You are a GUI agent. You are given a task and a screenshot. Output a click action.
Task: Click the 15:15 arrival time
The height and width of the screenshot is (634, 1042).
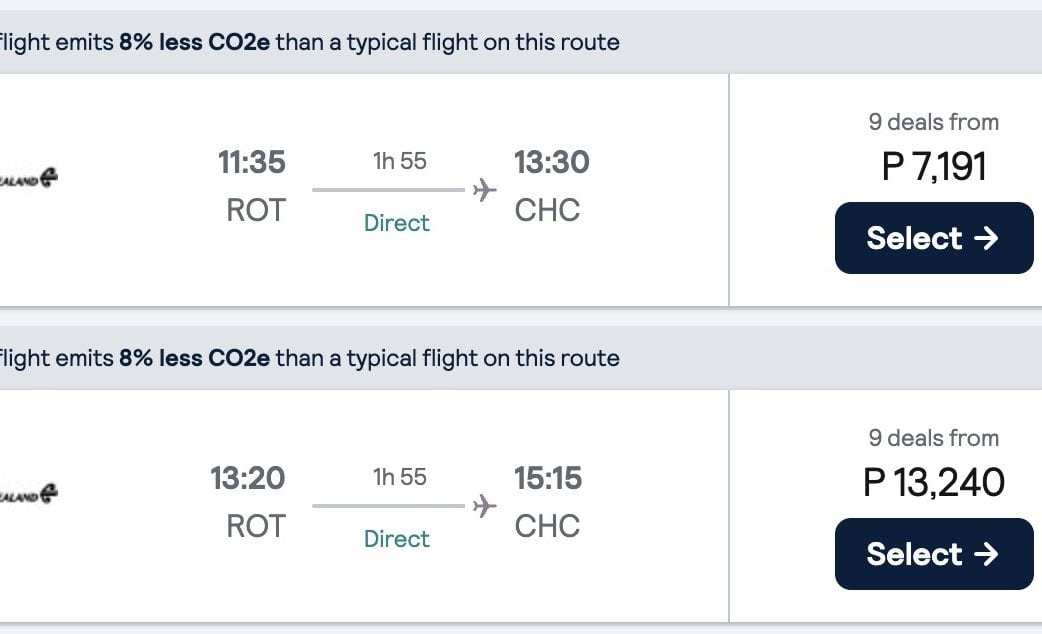(548, 478)
